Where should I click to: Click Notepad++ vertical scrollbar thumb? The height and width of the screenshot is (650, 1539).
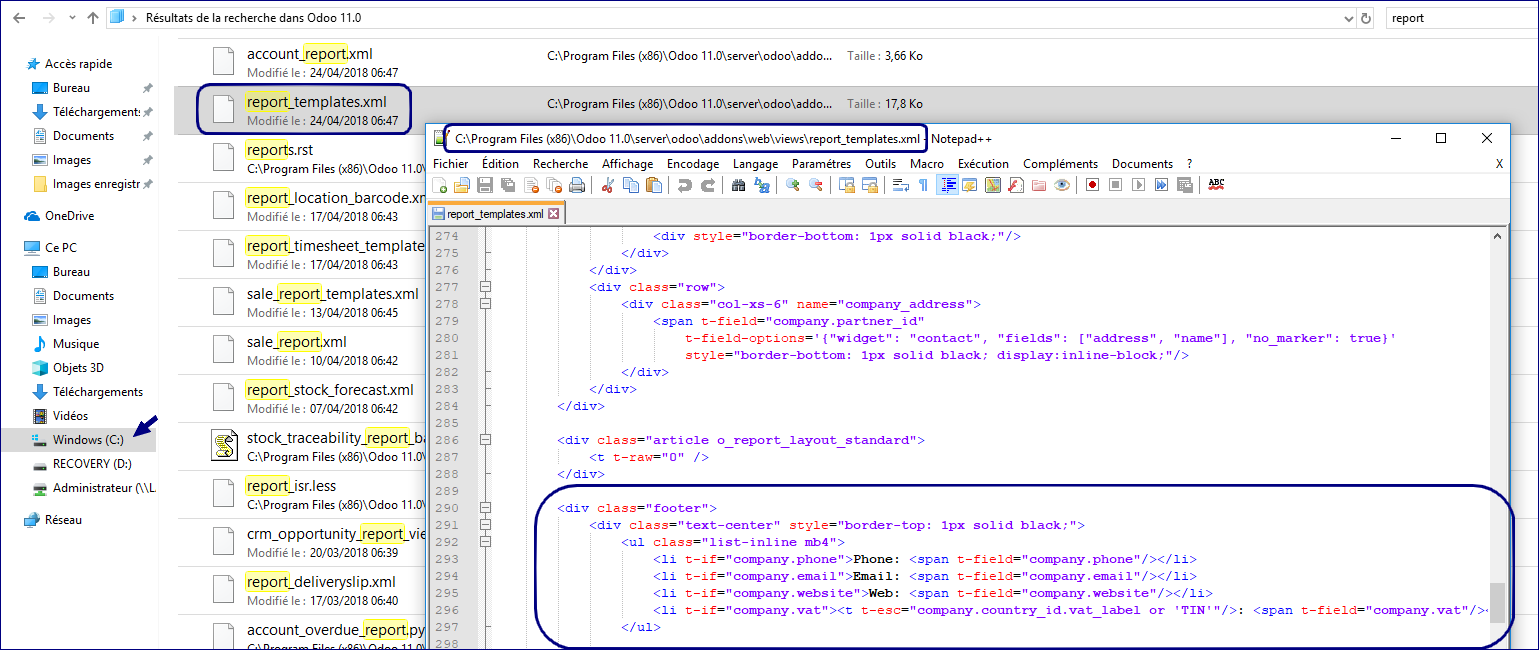tap(1497, 602)
